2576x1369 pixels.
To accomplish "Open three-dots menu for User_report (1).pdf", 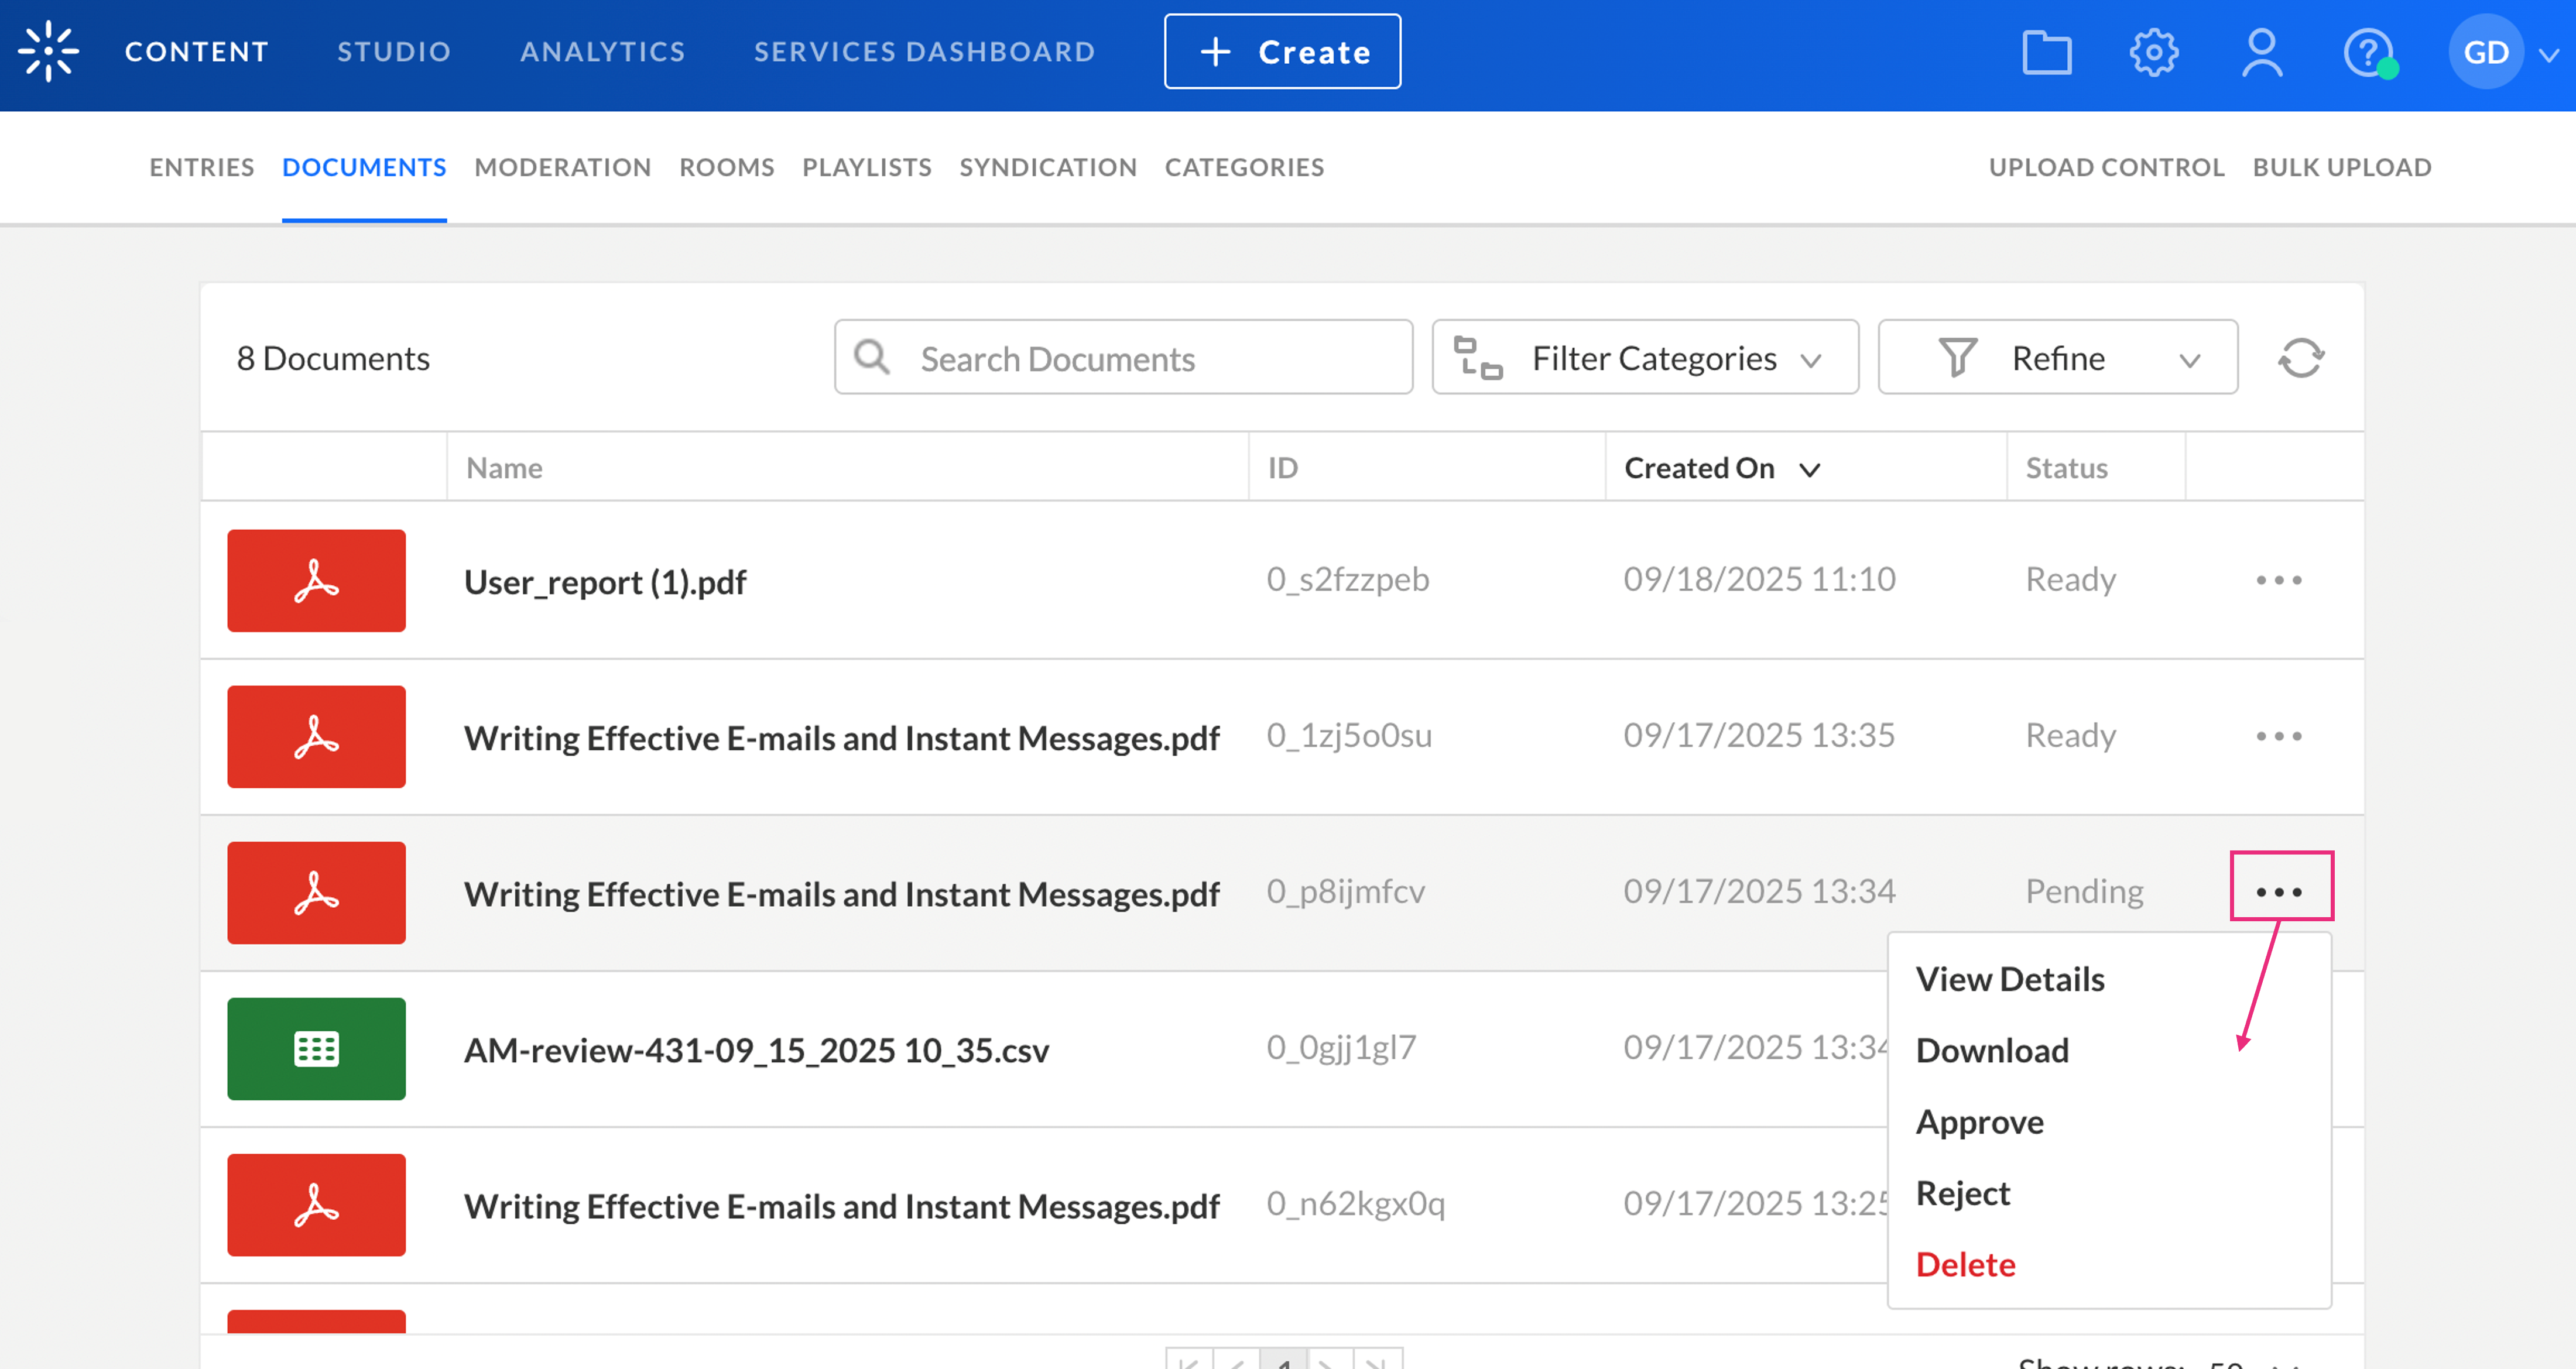I will 2278,580.
